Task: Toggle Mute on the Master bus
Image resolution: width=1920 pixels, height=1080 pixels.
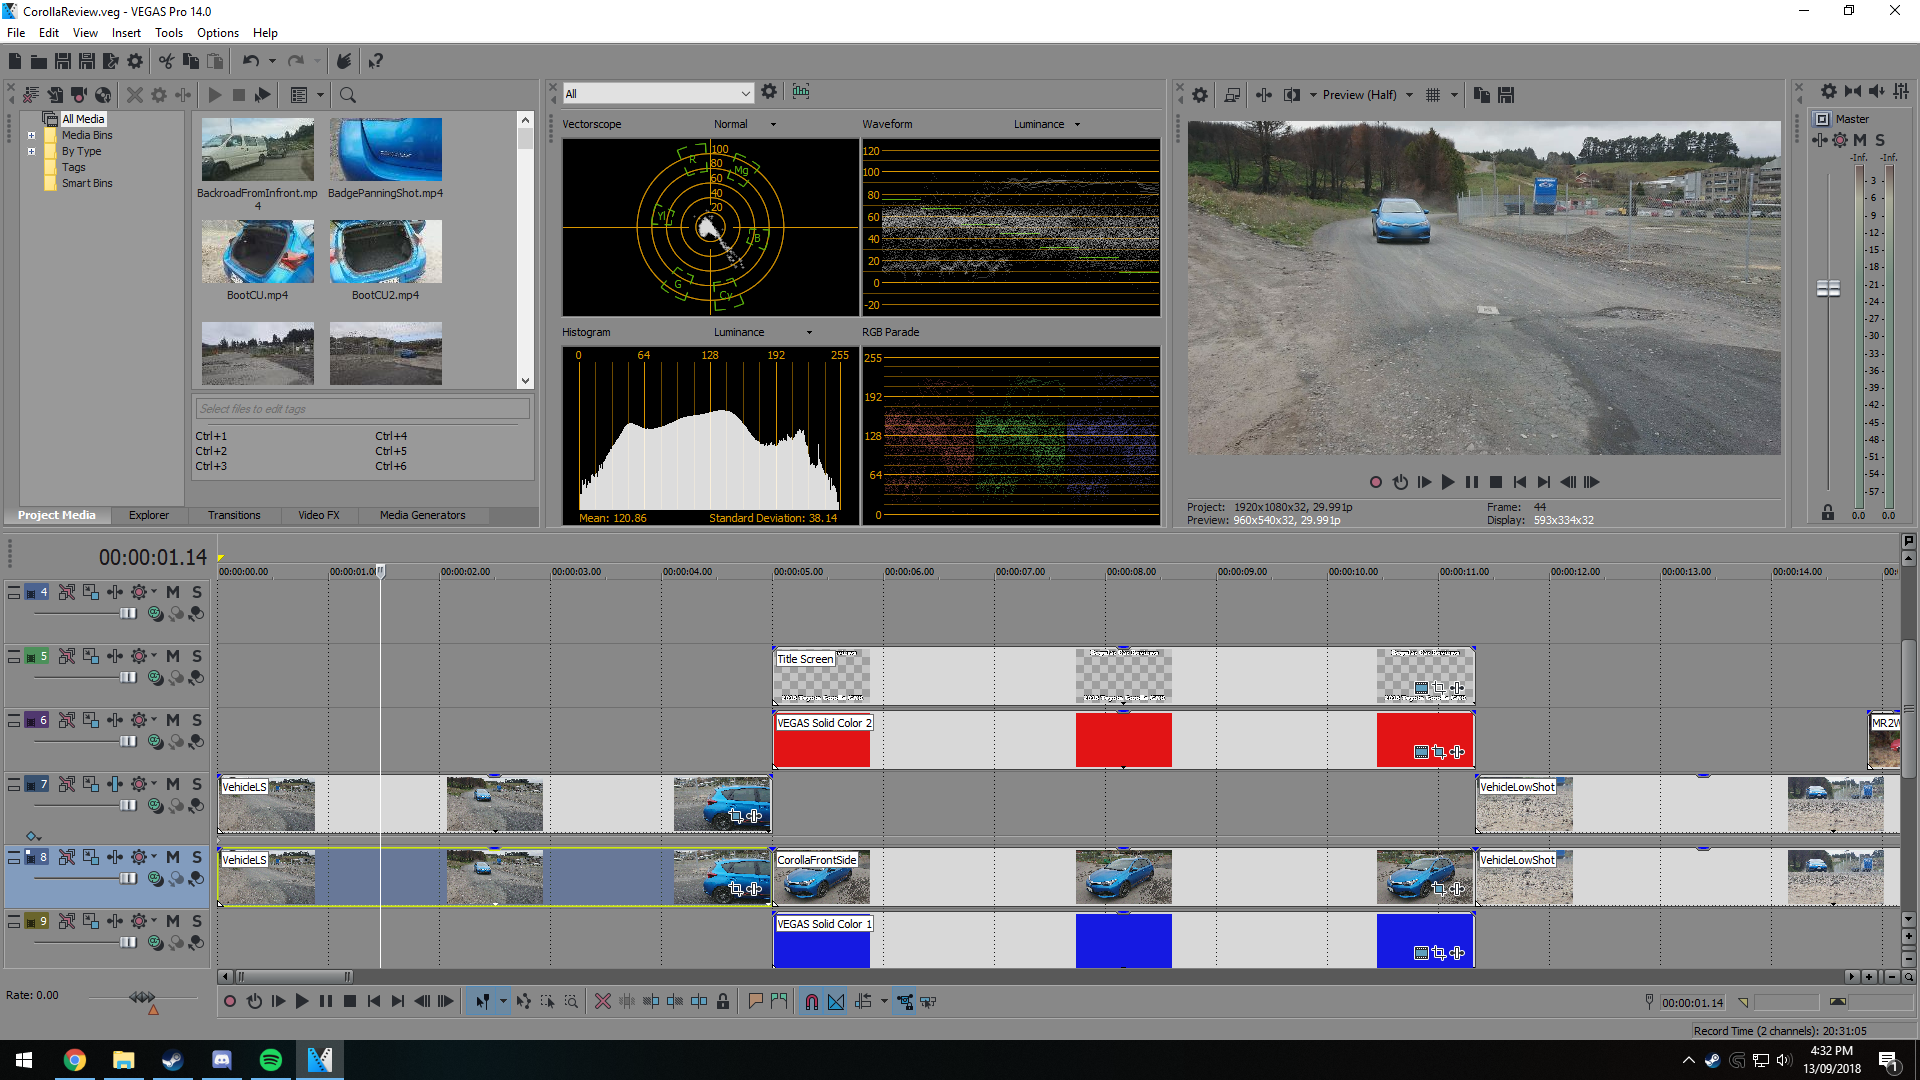Action: (x=1860, y=140)
